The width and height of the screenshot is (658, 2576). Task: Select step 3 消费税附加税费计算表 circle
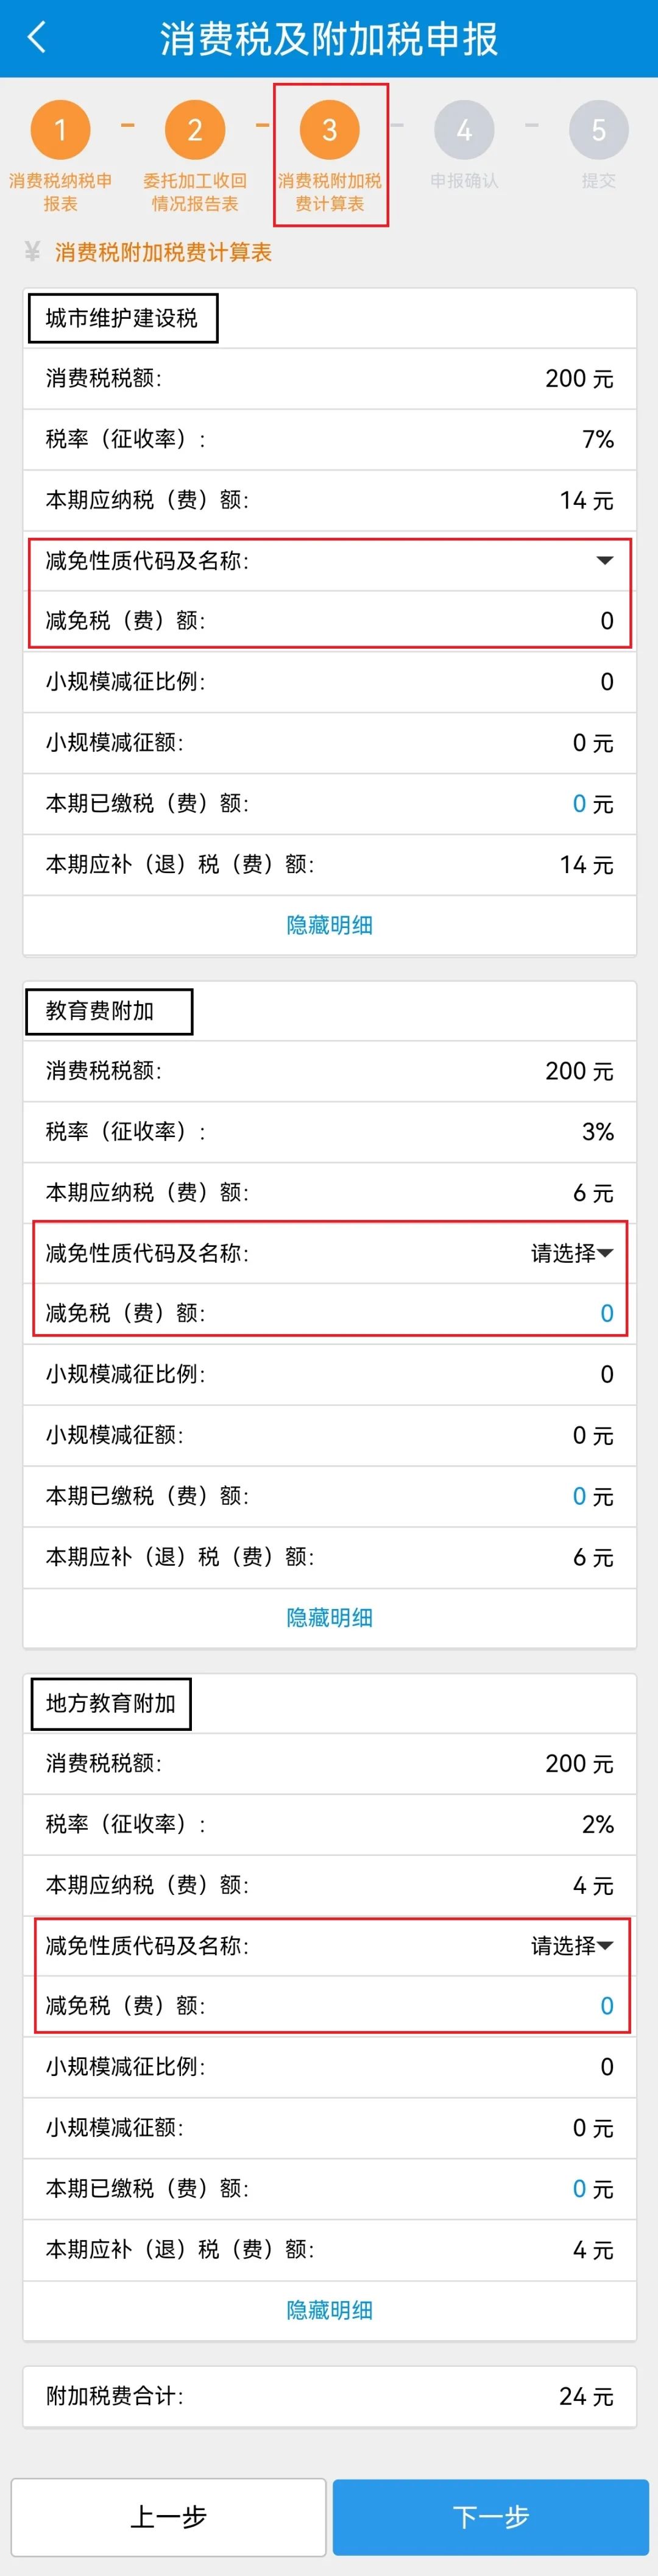tap(329, 130)
